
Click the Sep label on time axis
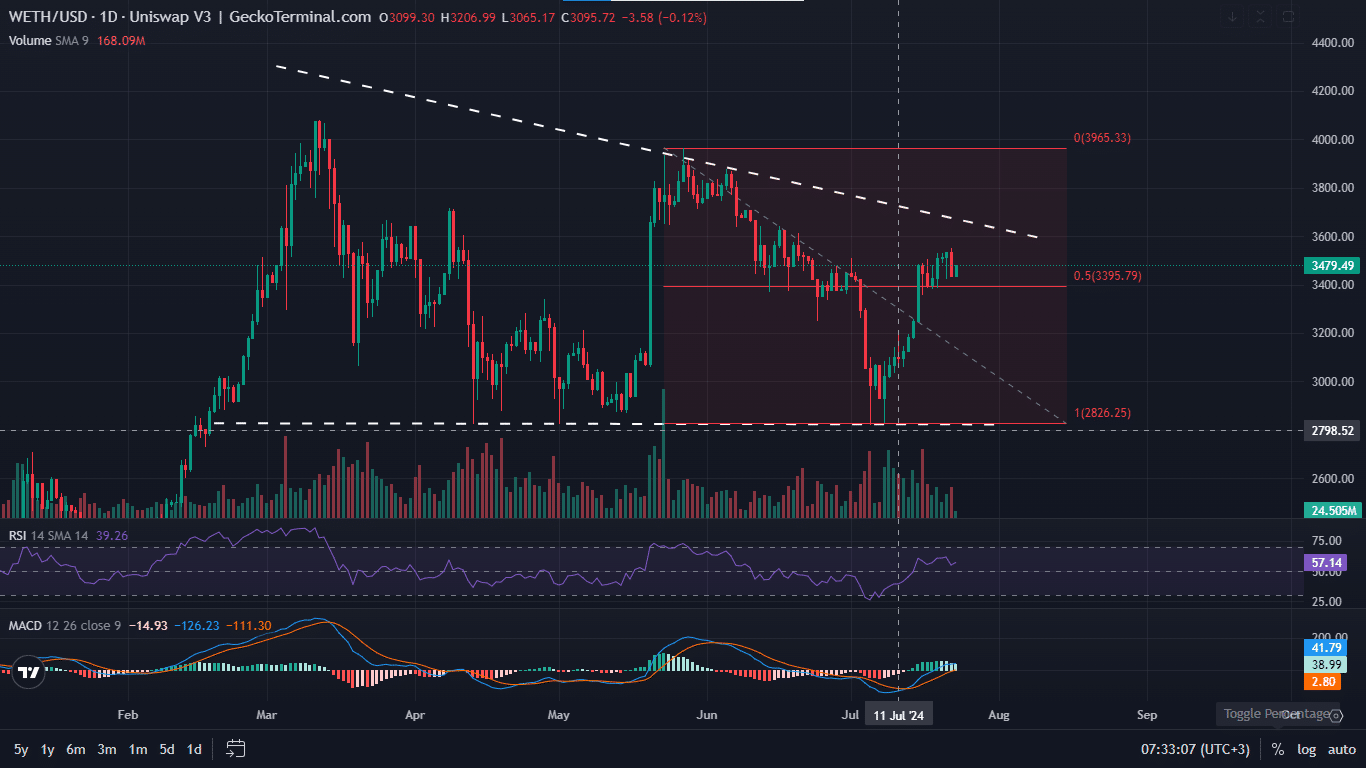point(1146,715)
